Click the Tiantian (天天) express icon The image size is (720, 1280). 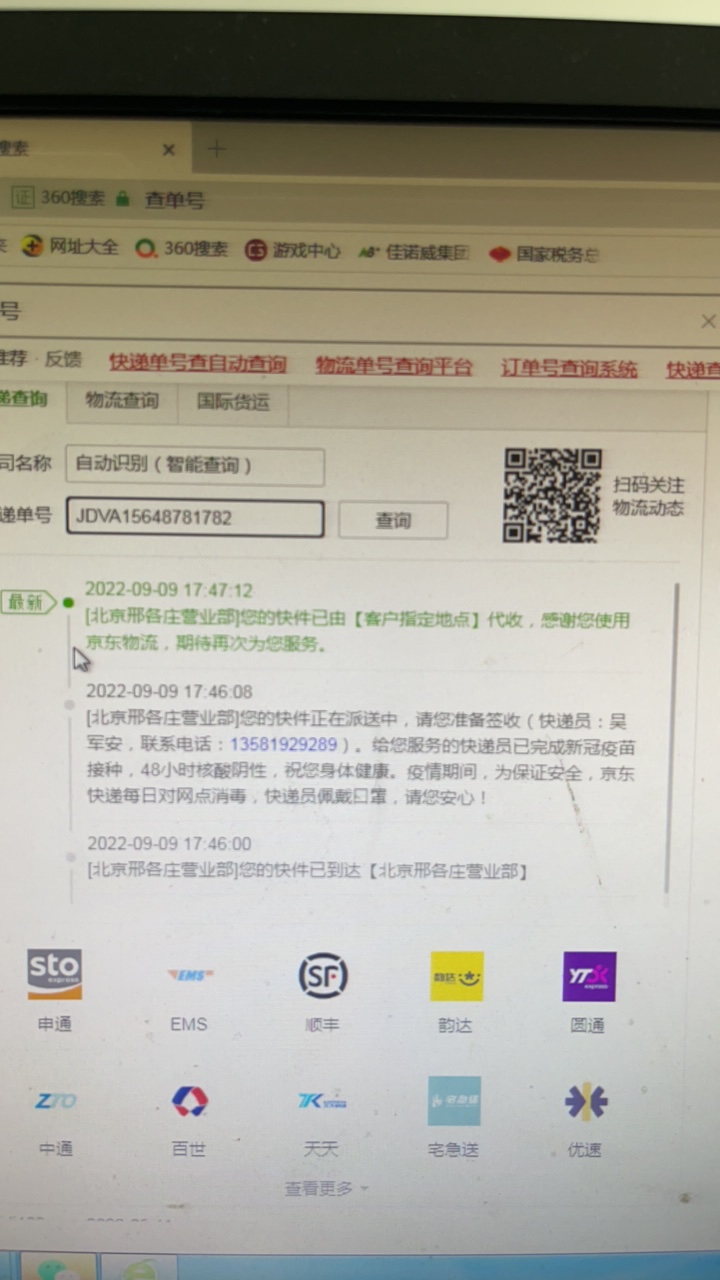point(321,1101)
